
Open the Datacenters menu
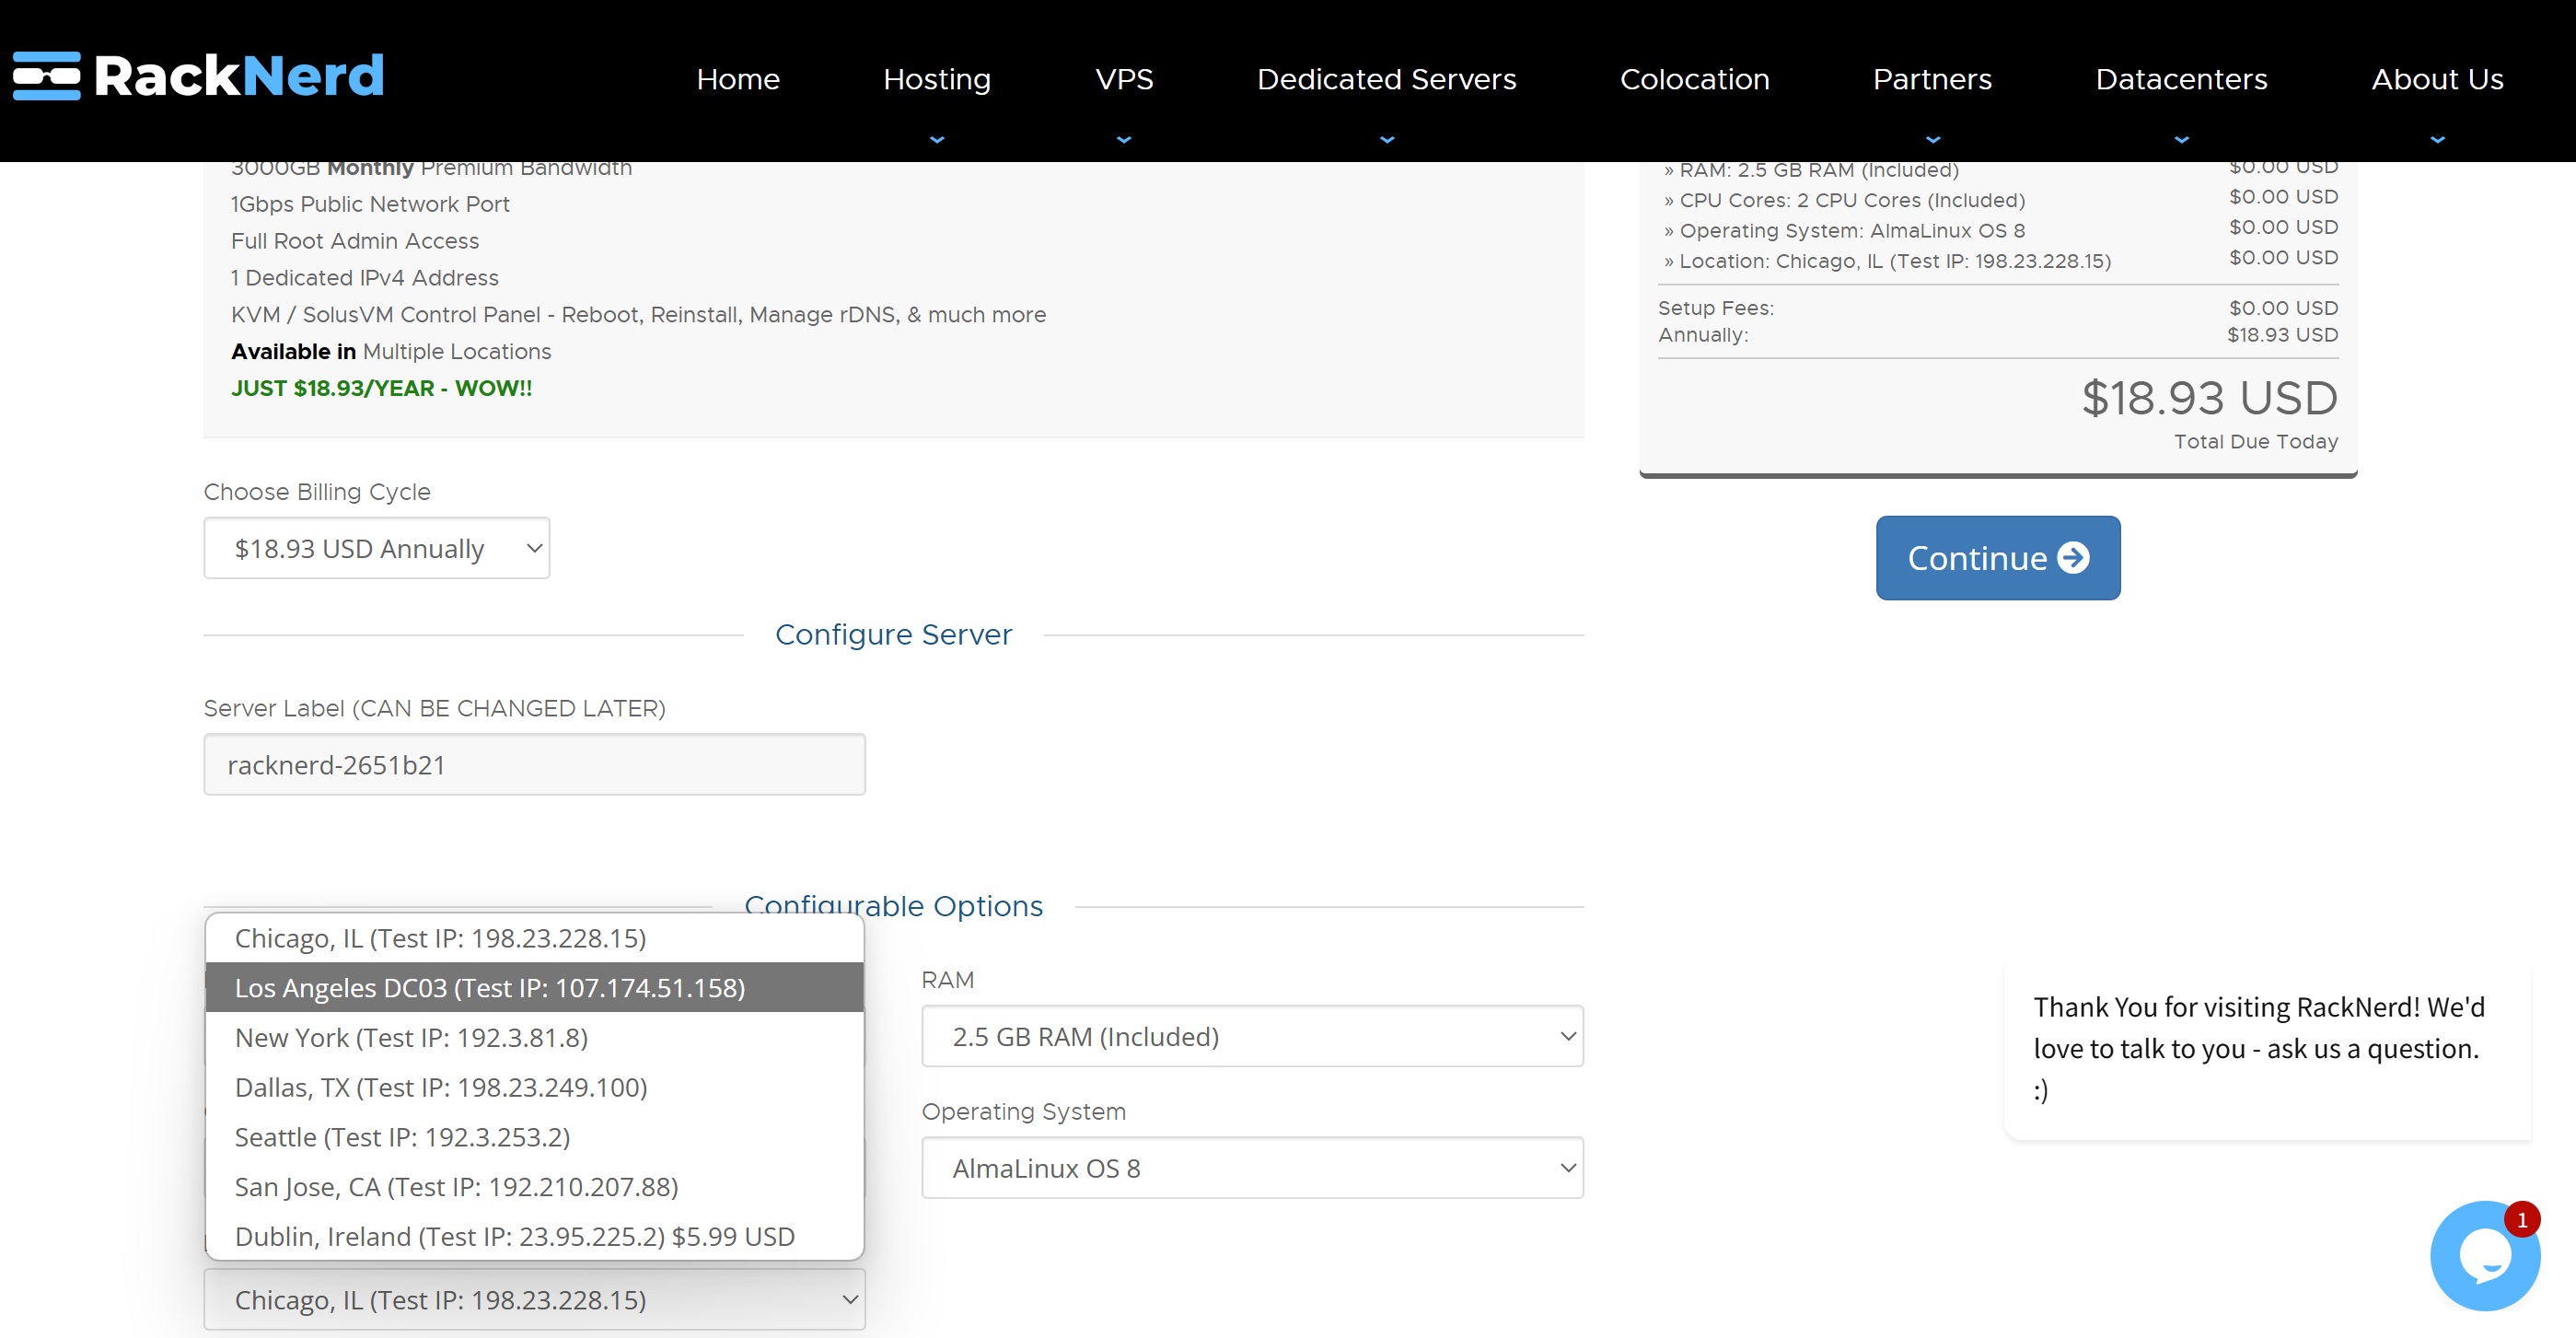pyautogui.click(x=2181, y=79)
